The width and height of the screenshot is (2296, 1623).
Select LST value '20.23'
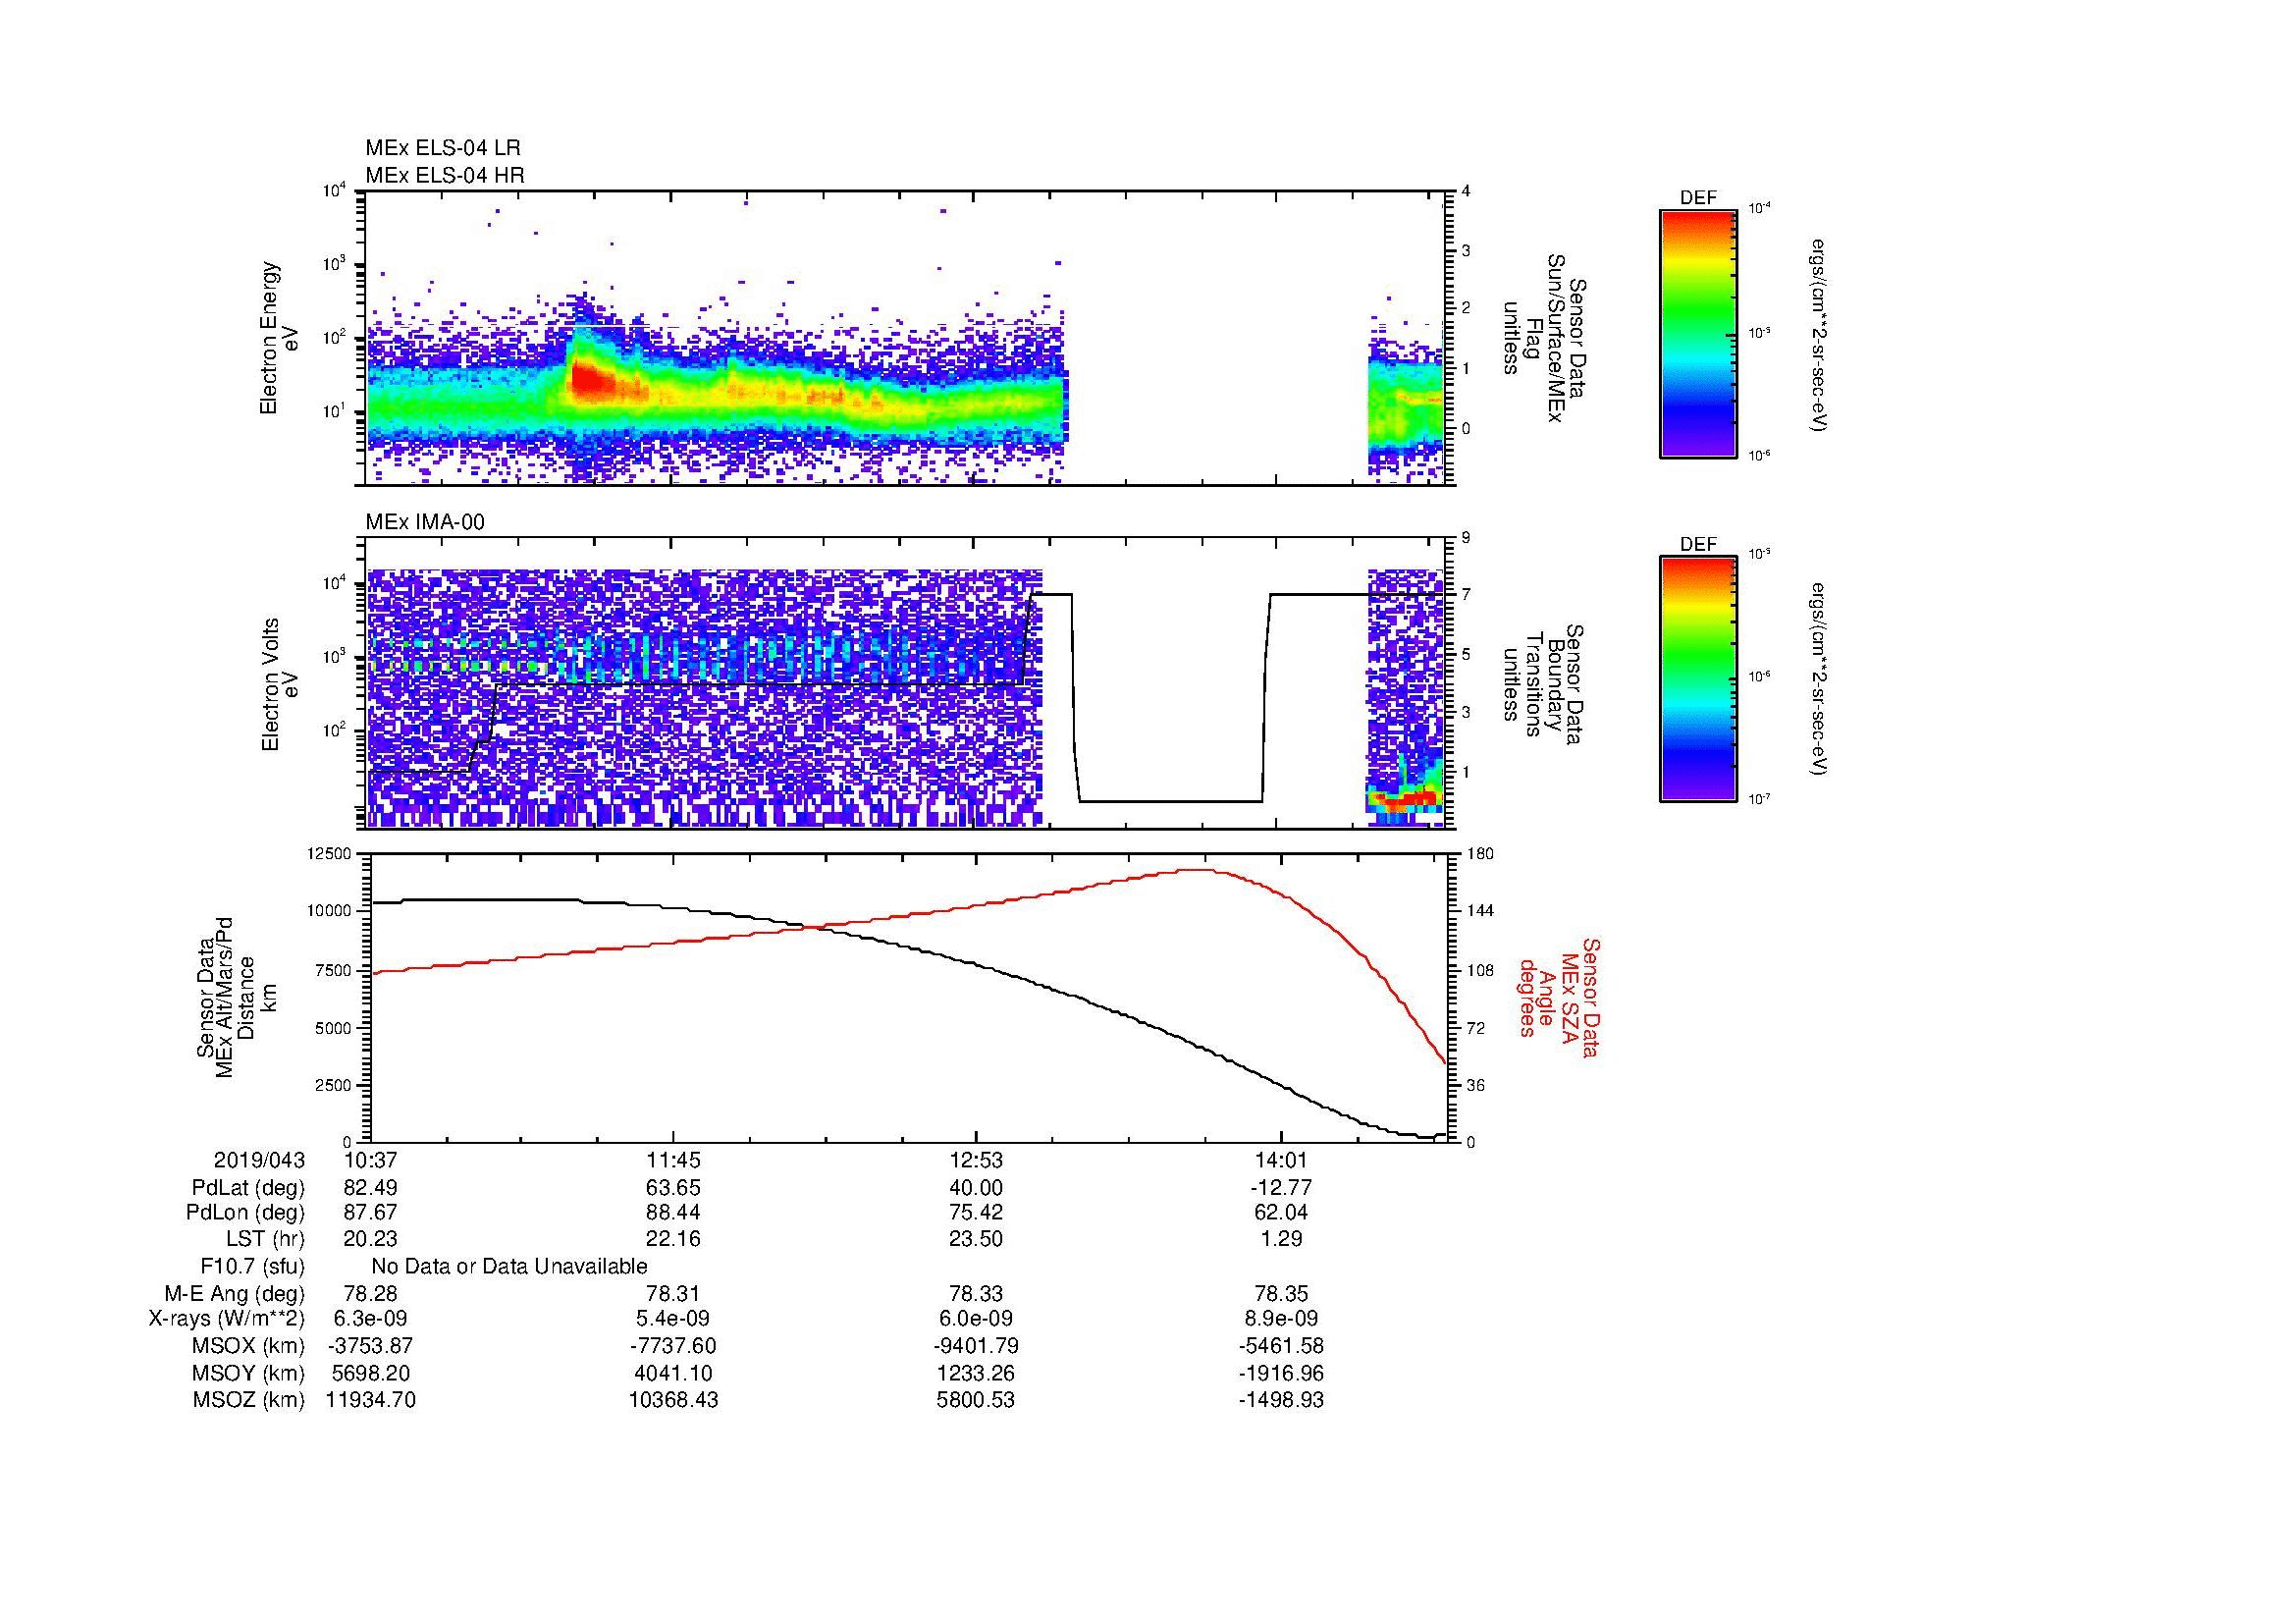click(370, 1239)
